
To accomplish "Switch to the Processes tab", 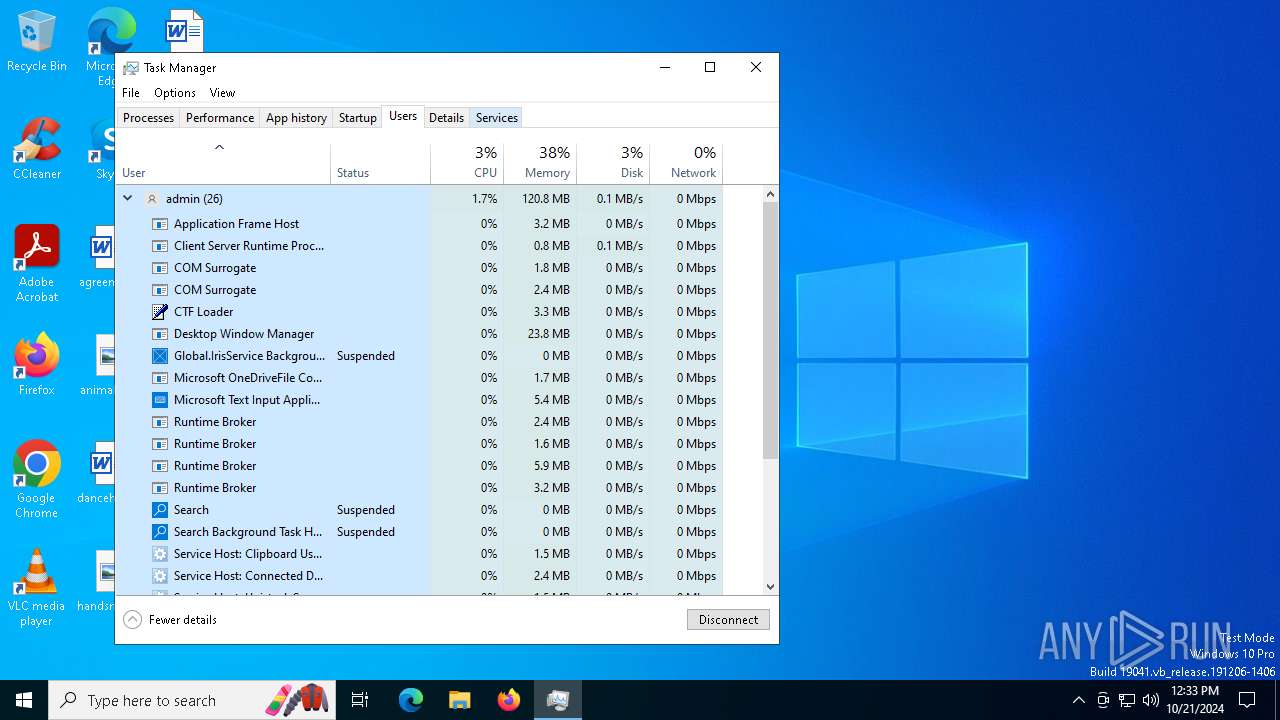I will pyautogui.click(x=149, y=118).
